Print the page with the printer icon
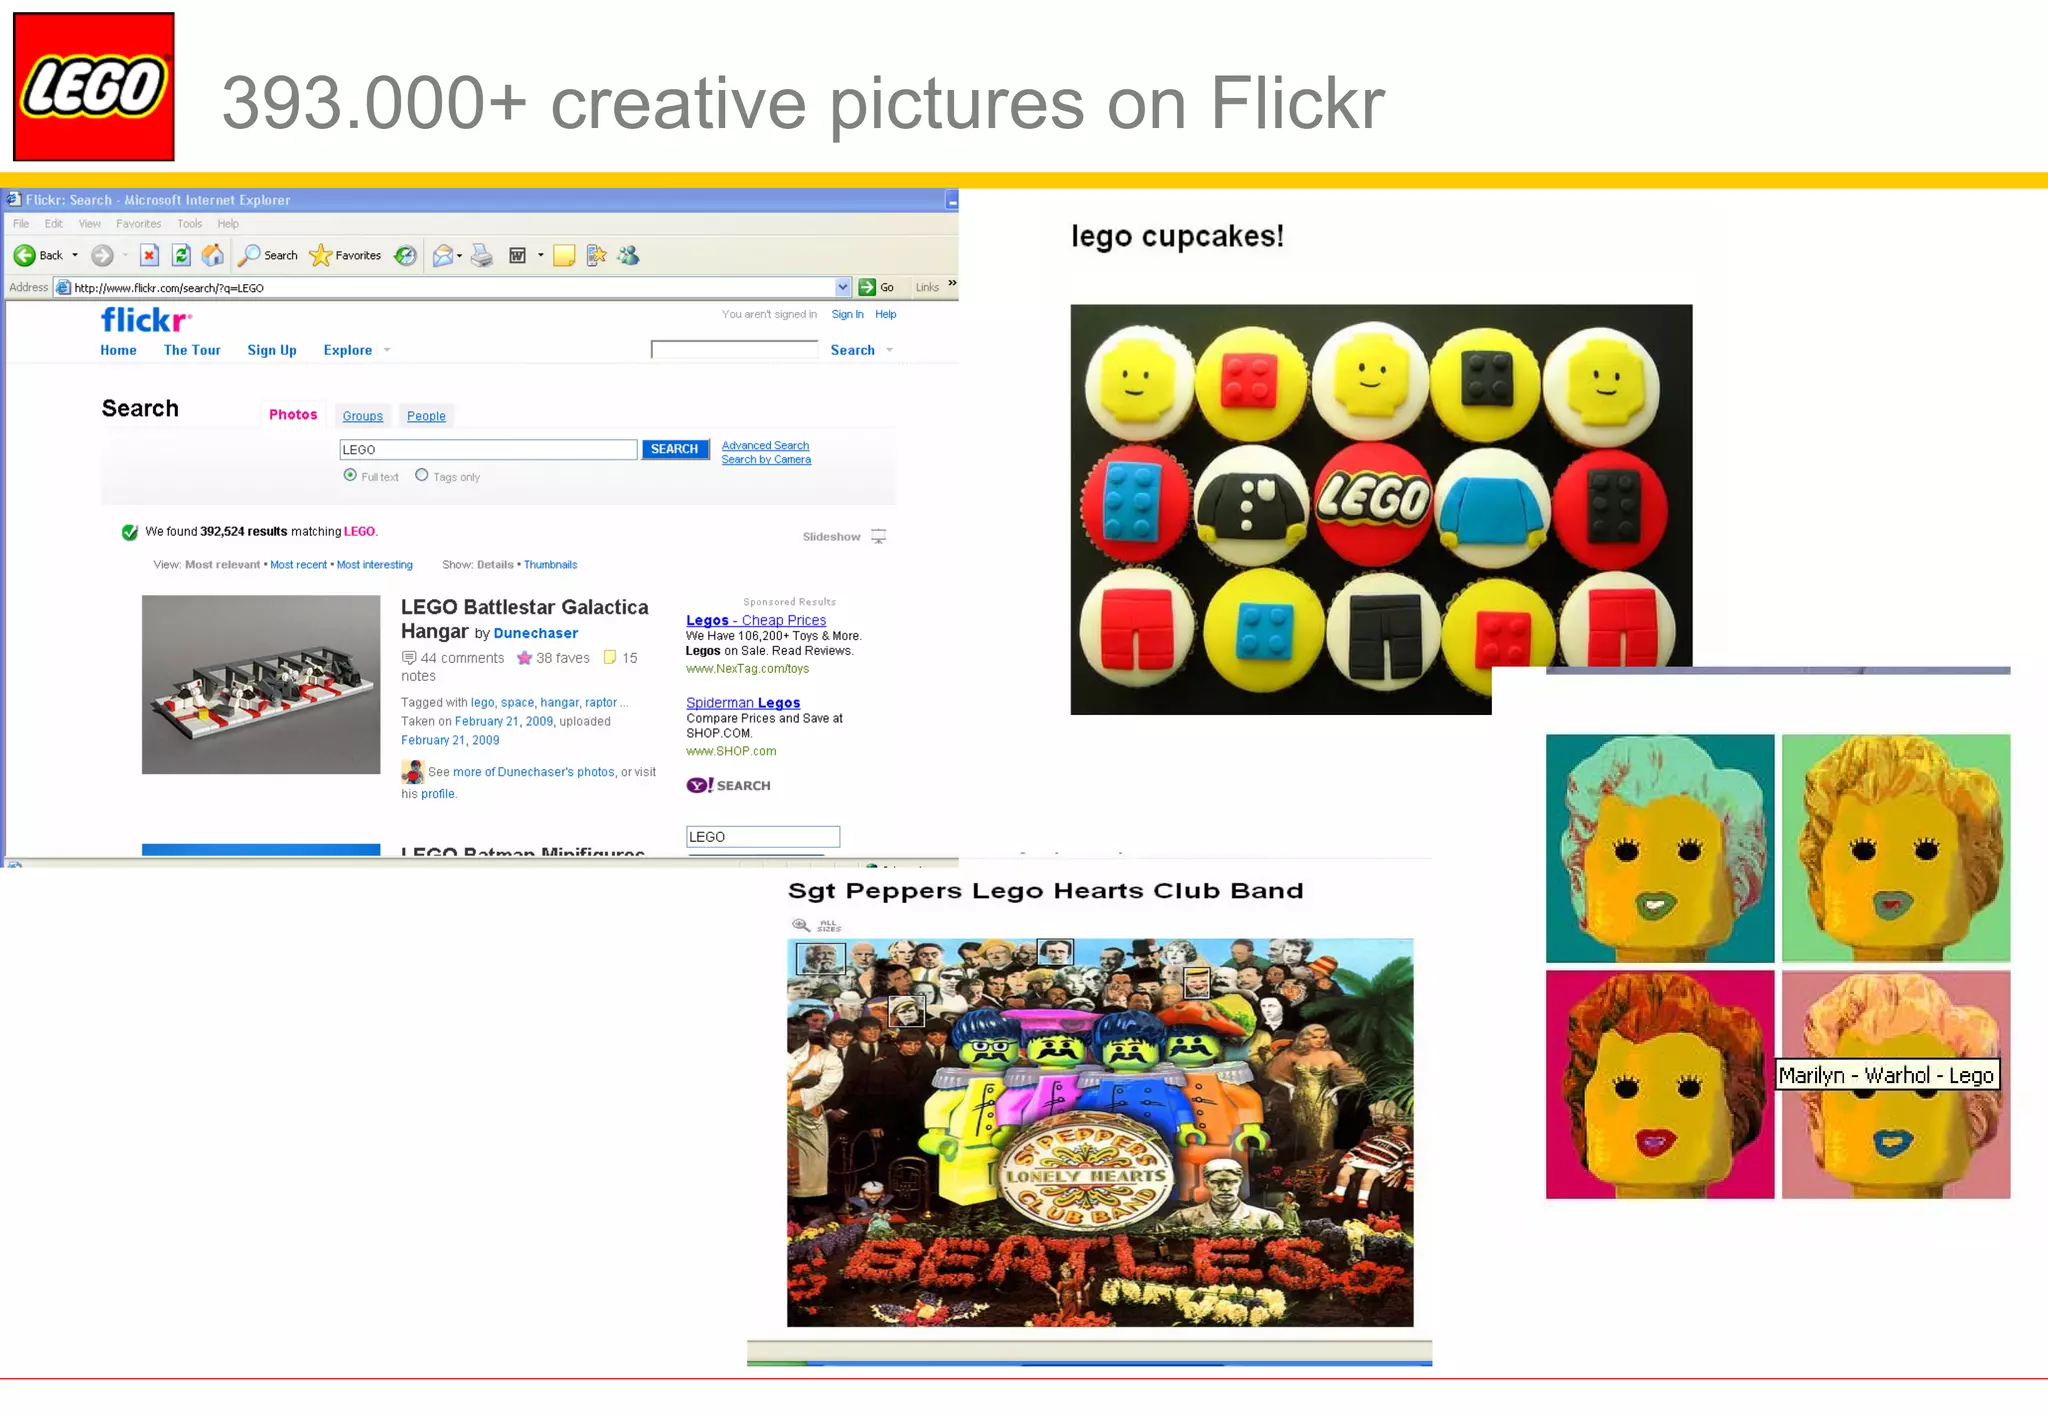The width and height of the screenshot is (2048, 1418). 482,255
